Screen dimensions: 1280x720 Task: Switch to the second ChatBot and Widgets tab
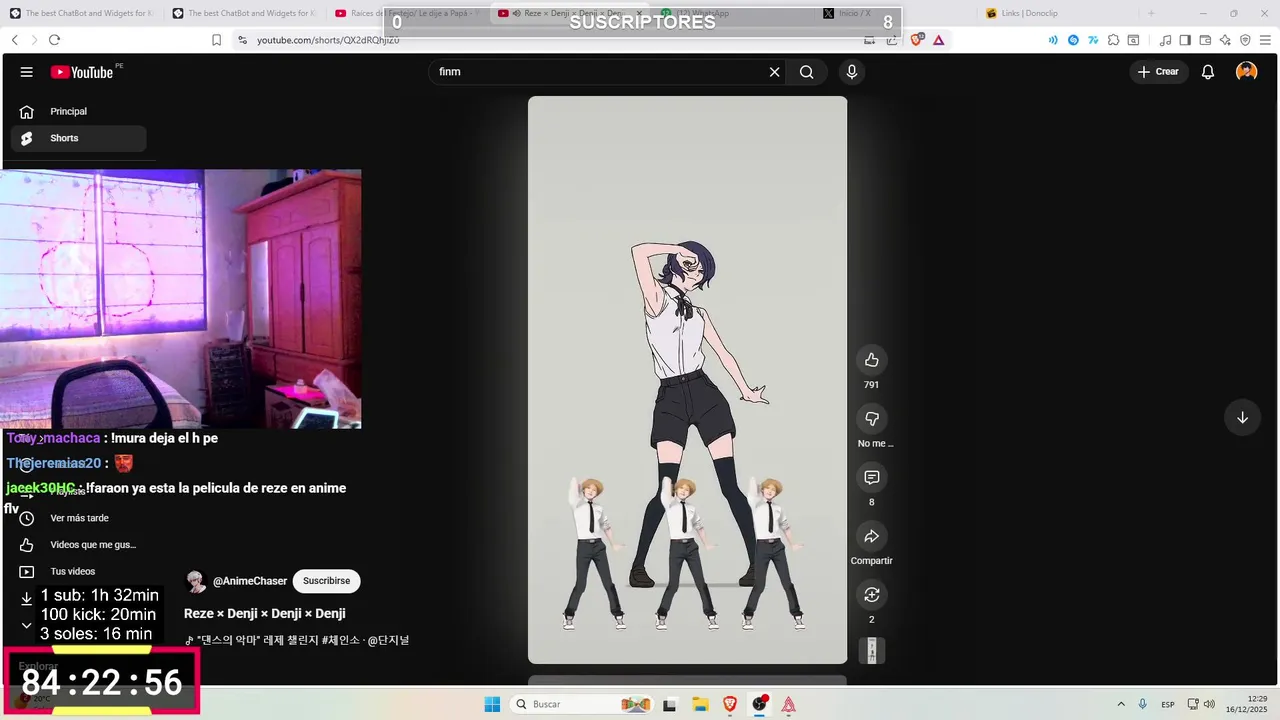click(x=243, y=13)
